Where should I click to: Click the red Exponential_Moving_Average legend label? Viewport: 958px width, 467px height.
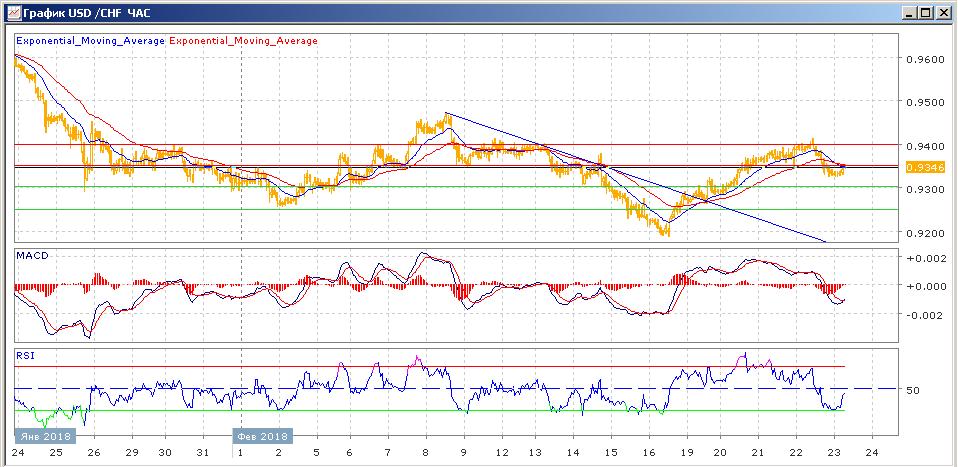tap(243, 41)
